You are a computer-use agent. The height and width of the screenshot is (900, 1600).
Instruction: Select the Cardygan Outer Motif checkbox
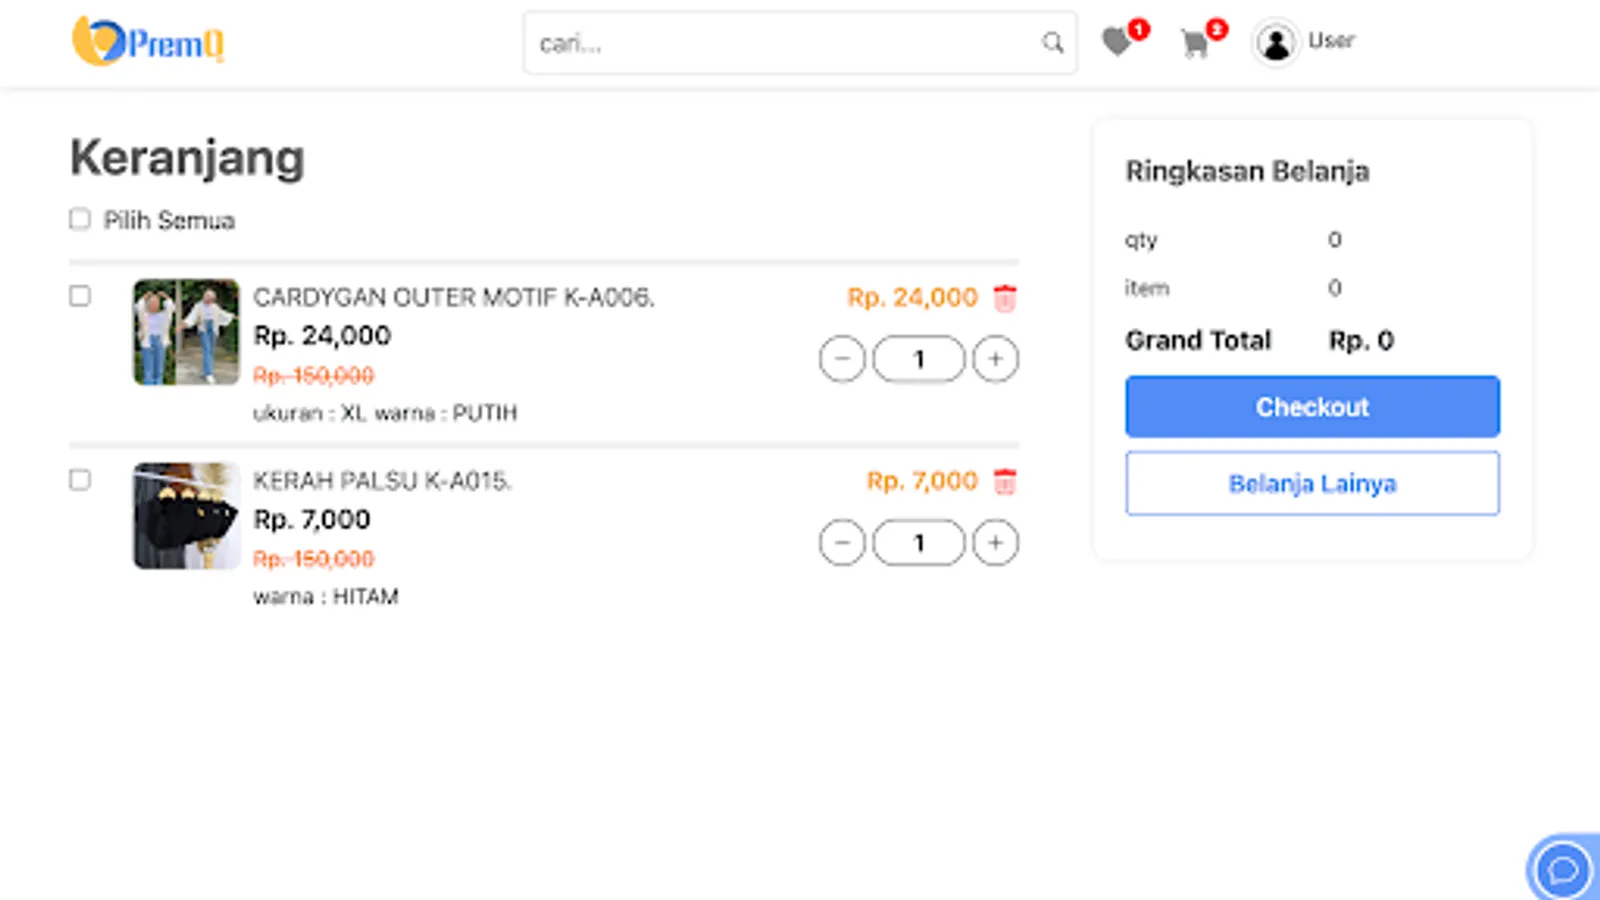coord(80,296)
